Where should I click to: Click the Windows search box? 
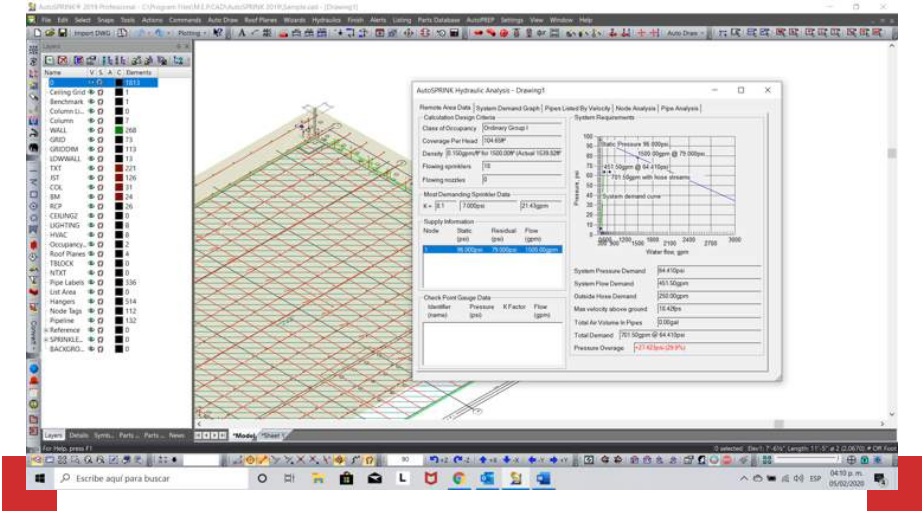pyautogui.click(x=140, y=479)
